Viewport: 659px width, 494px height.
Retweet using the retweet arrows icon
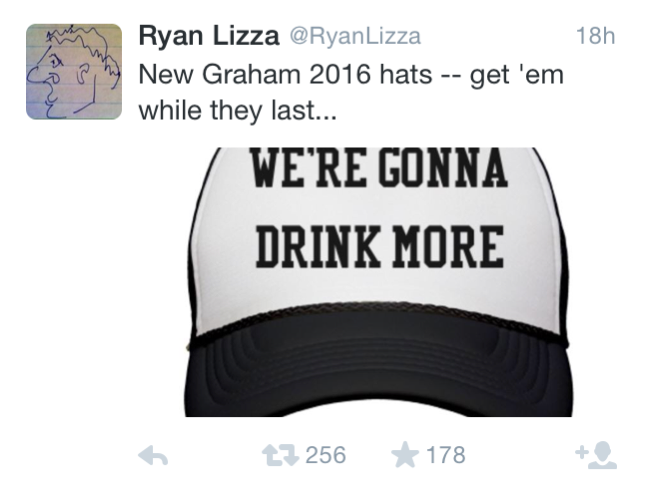pos(280,456)
